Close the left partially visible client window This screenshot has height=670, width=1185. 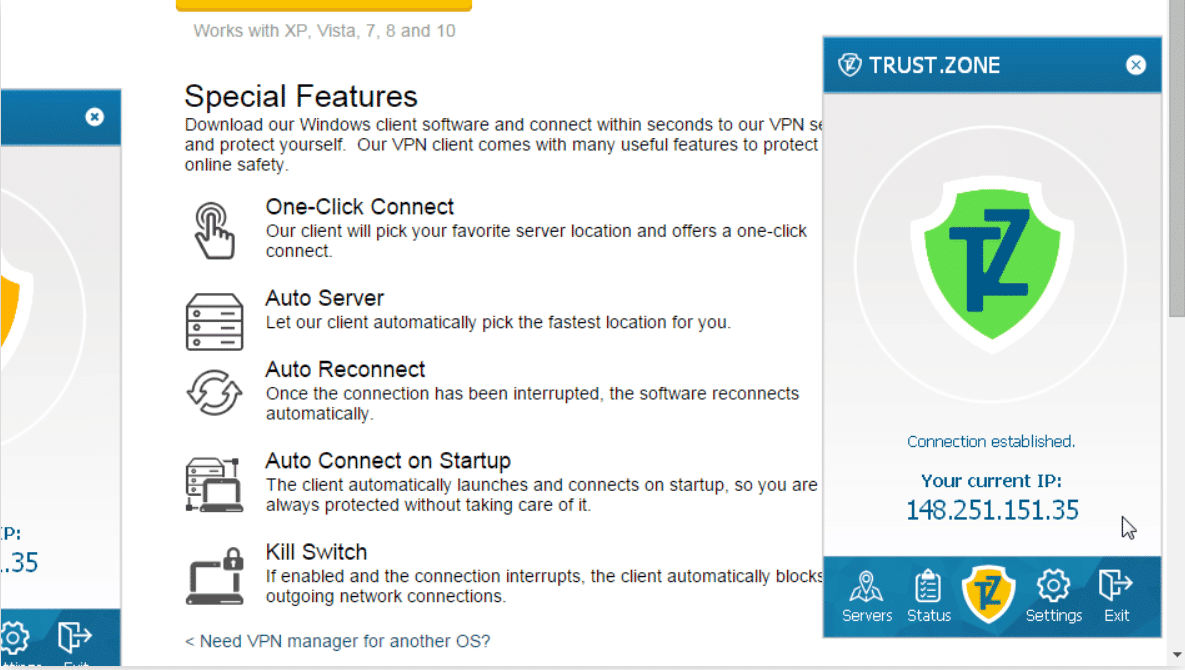coord(94,117)
